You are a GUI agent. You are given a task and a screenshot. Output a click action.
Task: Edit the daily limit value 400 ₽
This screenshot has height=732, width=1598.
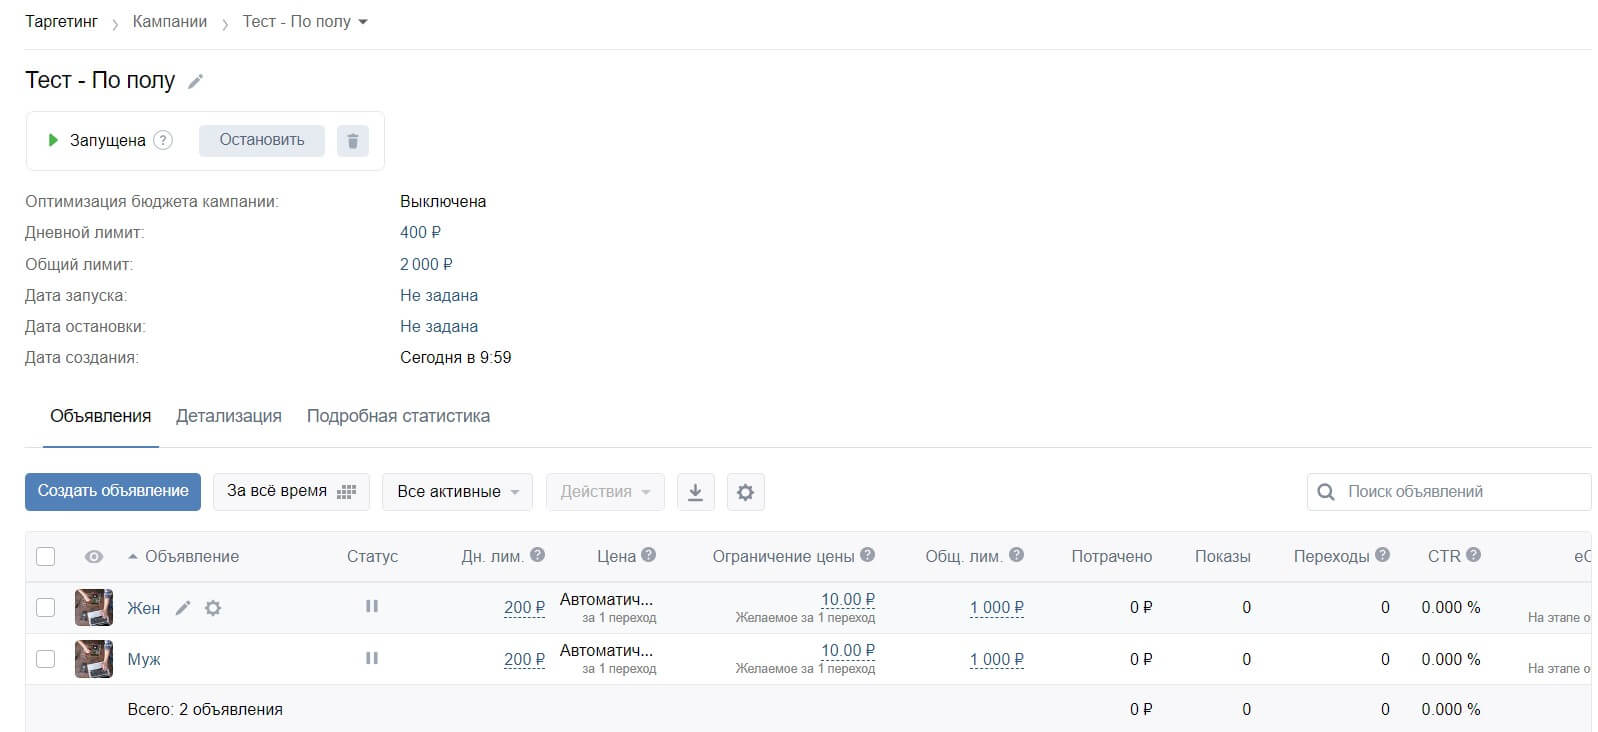coord(421,233)
